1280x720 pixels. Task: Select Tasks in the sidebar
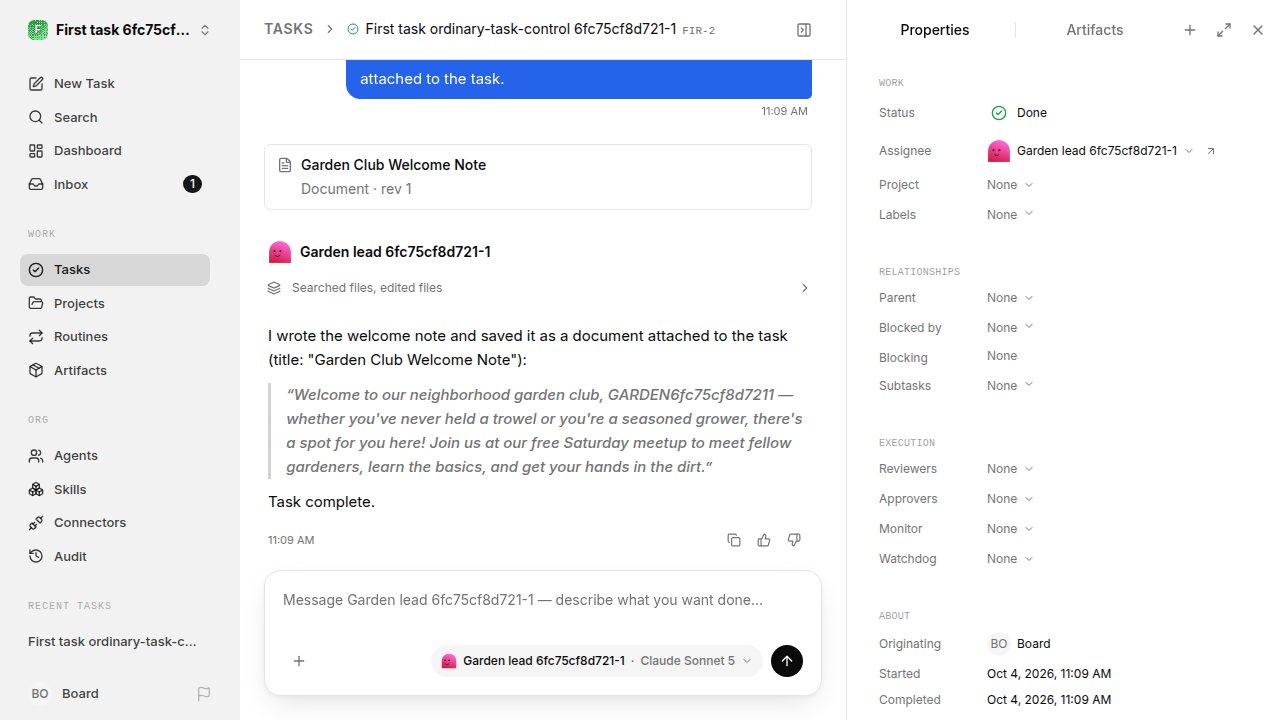coord(115,270)
